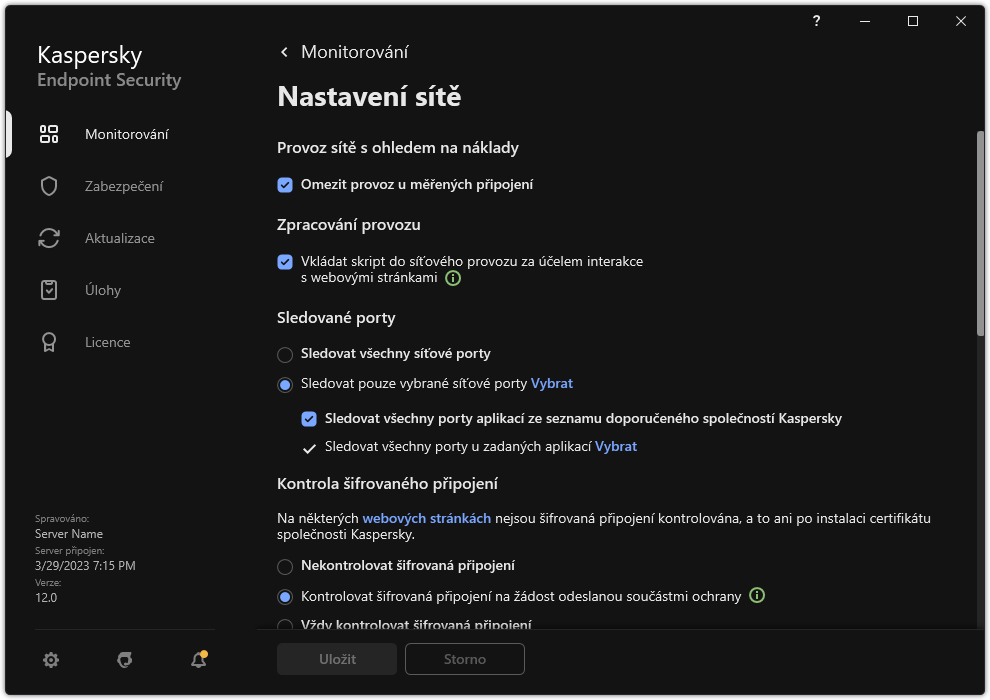Open application settings via the gear icon

point(50,660)
